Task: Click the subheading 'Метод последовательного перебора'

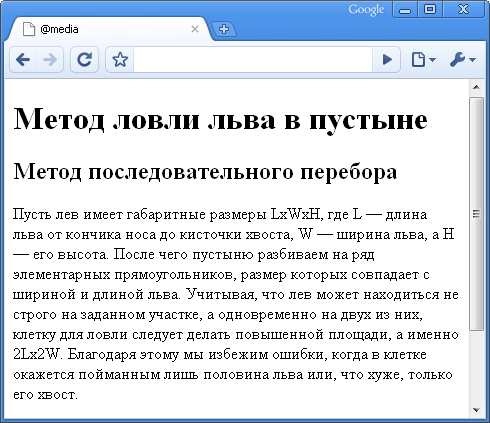Action: click(205, 172)
